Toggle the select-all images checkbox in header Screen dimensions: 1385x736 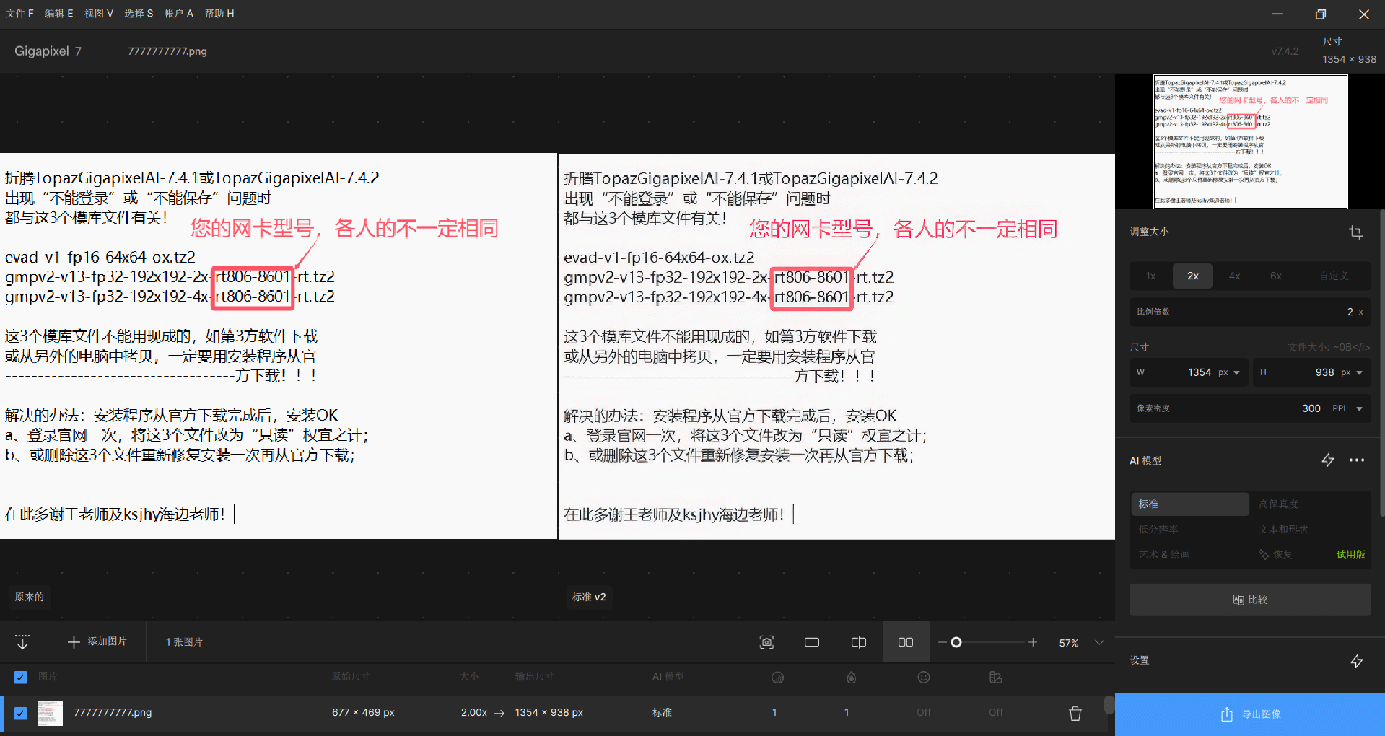21,677
